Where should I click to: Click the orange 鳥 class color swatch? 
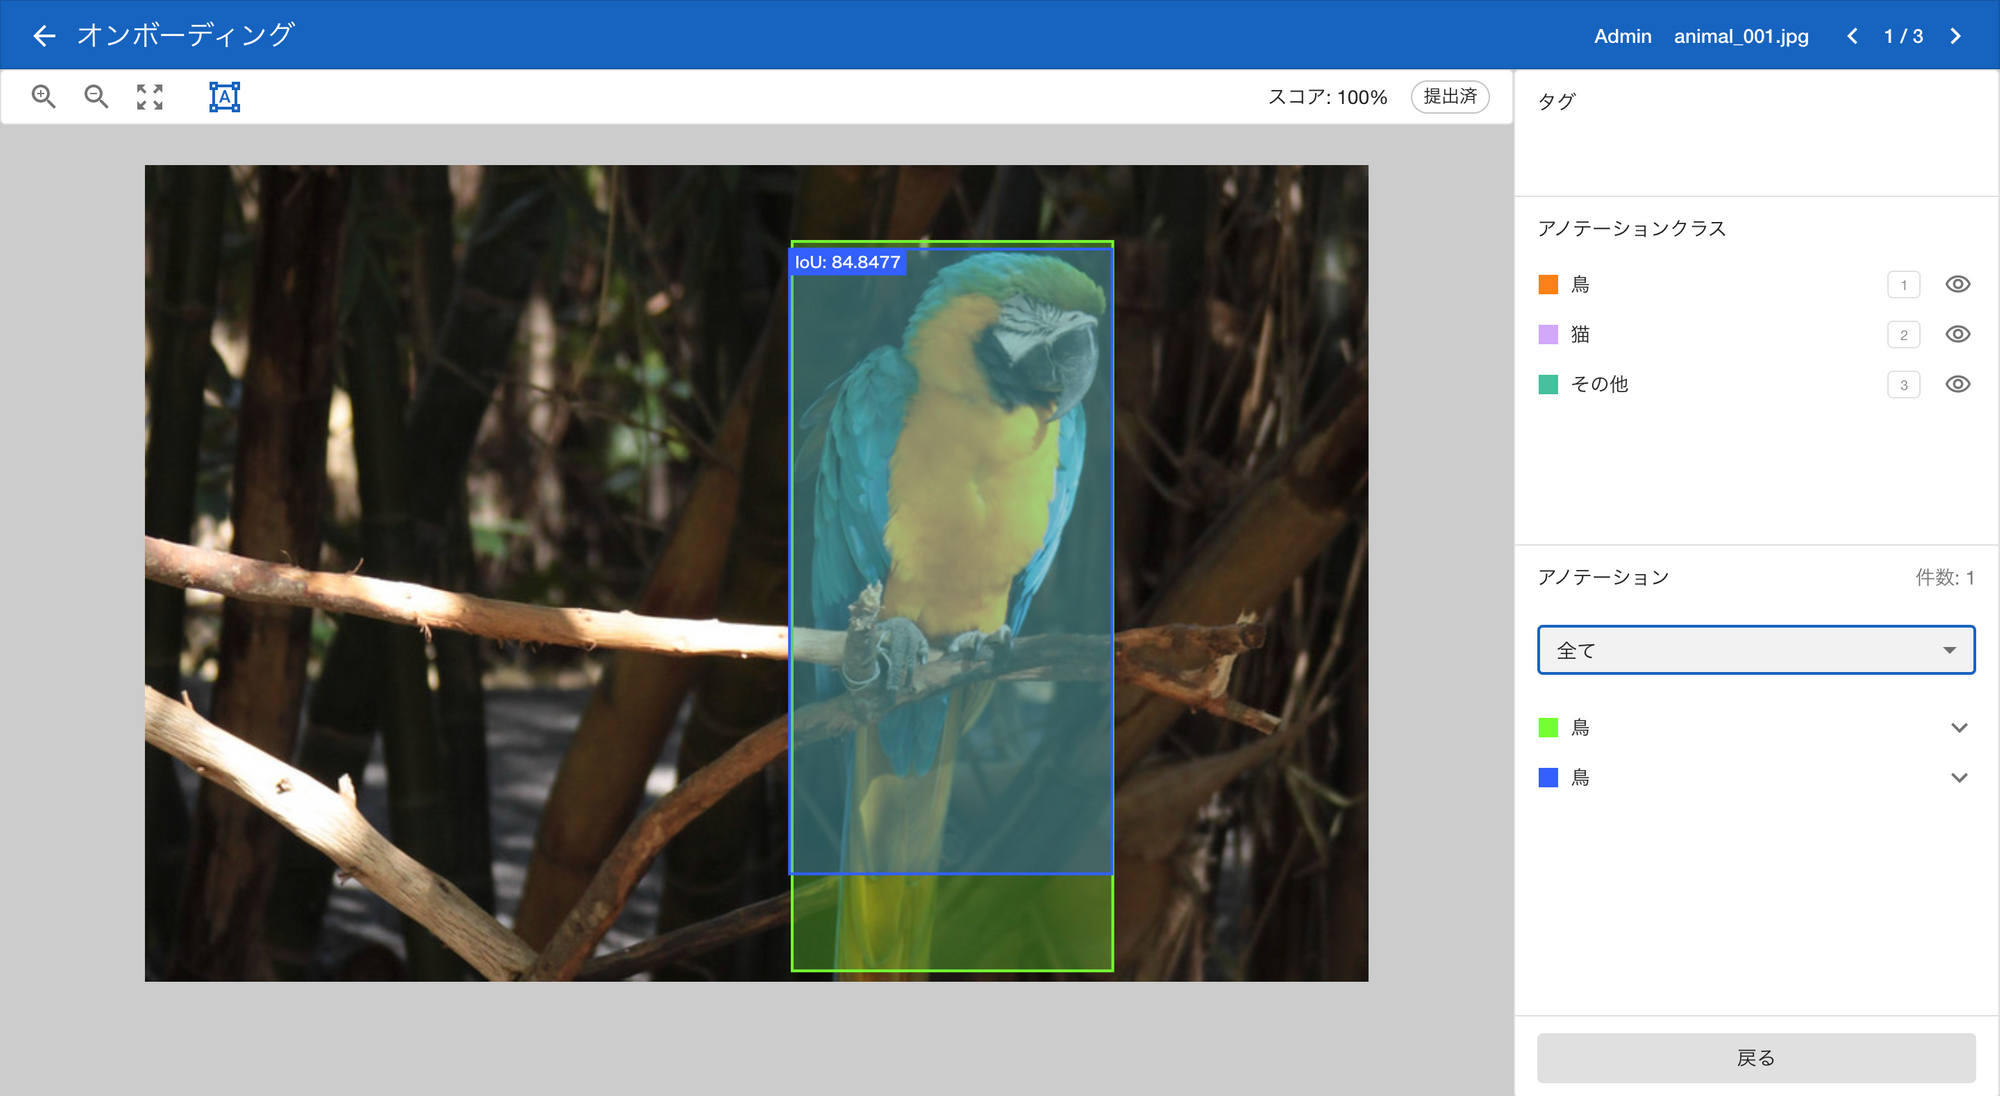click(1548, 285)
